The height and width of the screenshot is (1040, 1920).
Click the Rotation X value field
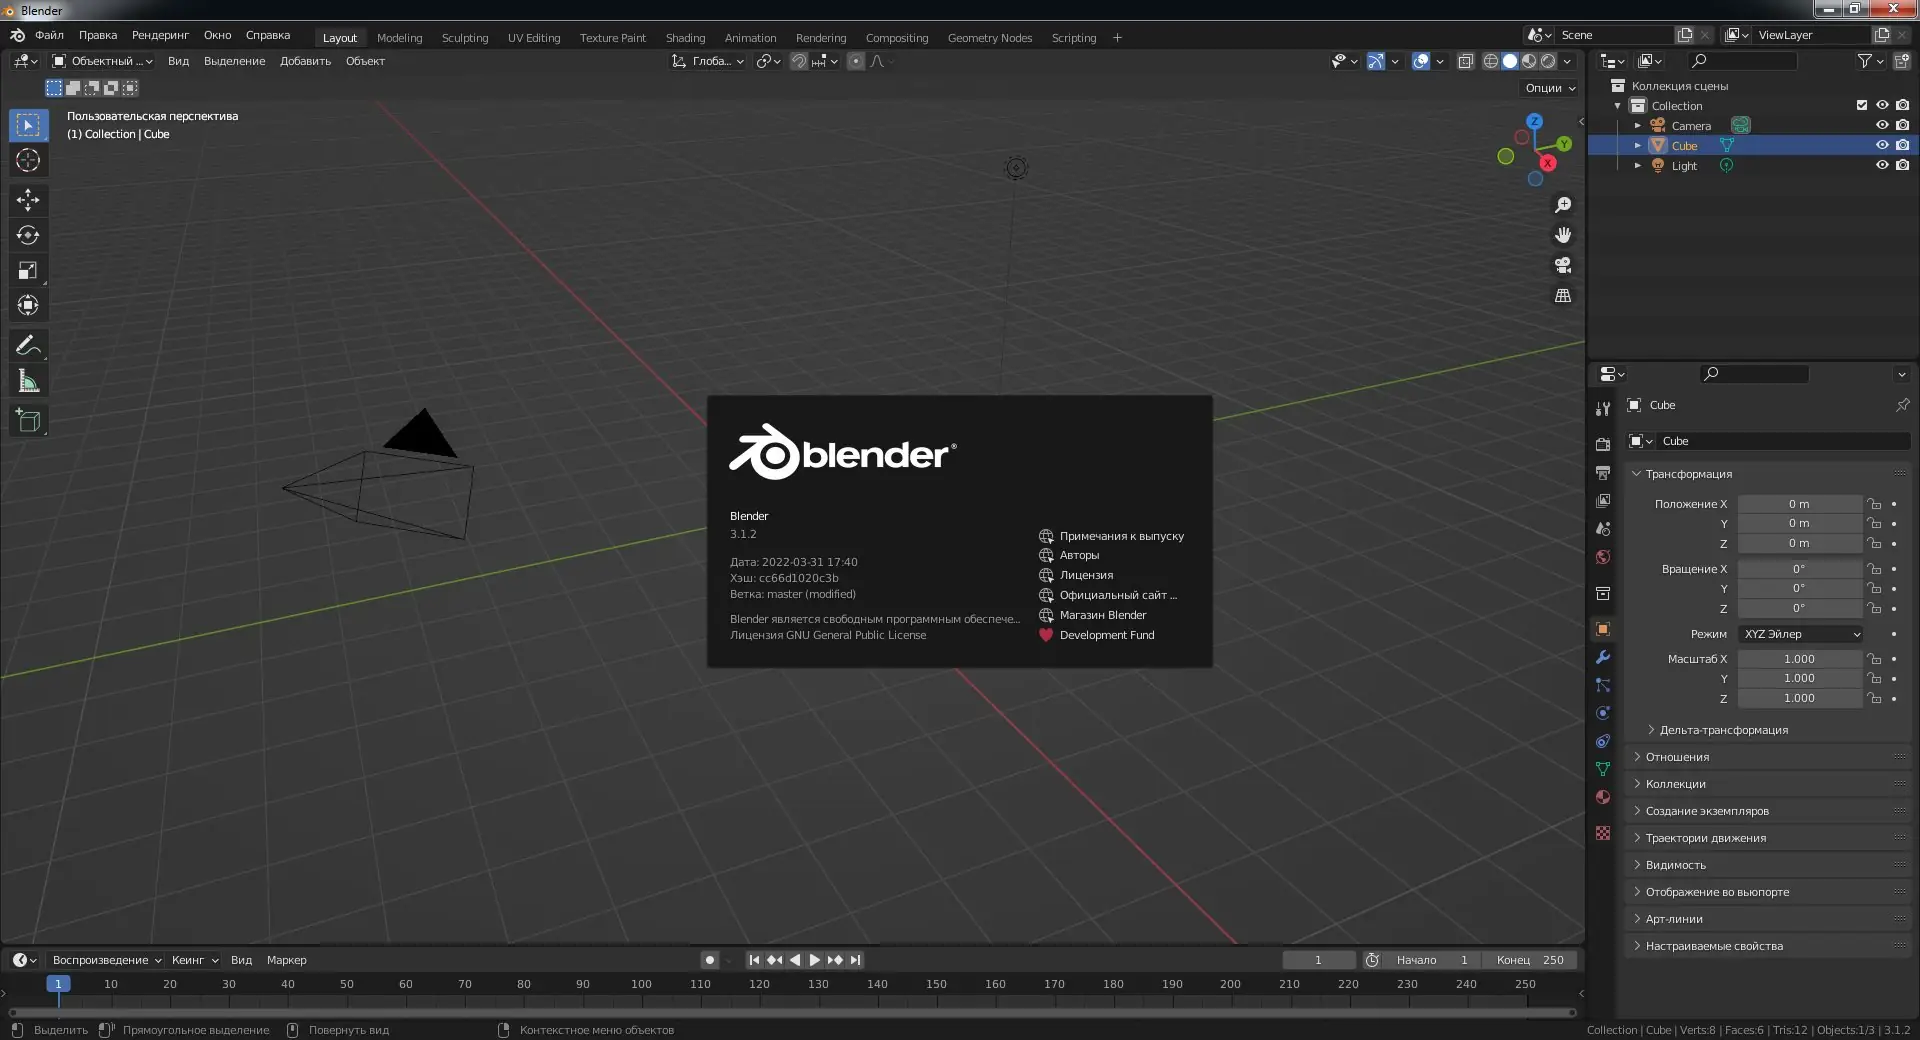pos(1799,569)
